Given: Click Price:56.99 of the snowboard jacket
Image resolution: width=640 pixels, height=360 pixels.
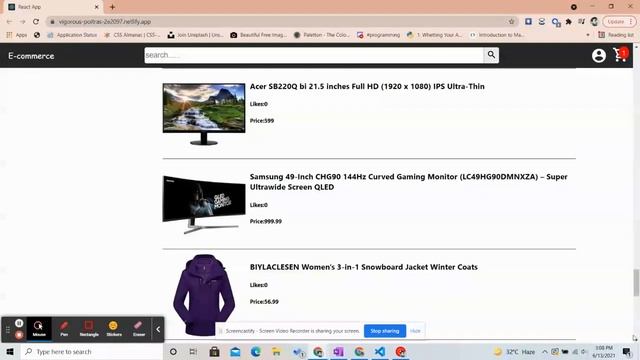Looking at the screenshot, I should pyautogui.click(x=264, y=302).
